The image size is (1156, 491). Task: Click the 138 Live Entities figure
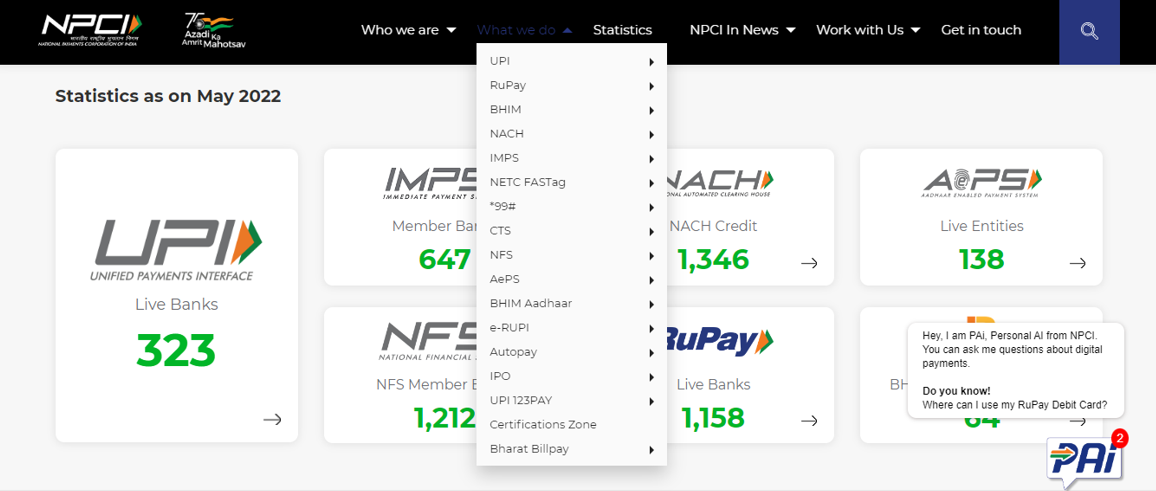coord(981,260)
